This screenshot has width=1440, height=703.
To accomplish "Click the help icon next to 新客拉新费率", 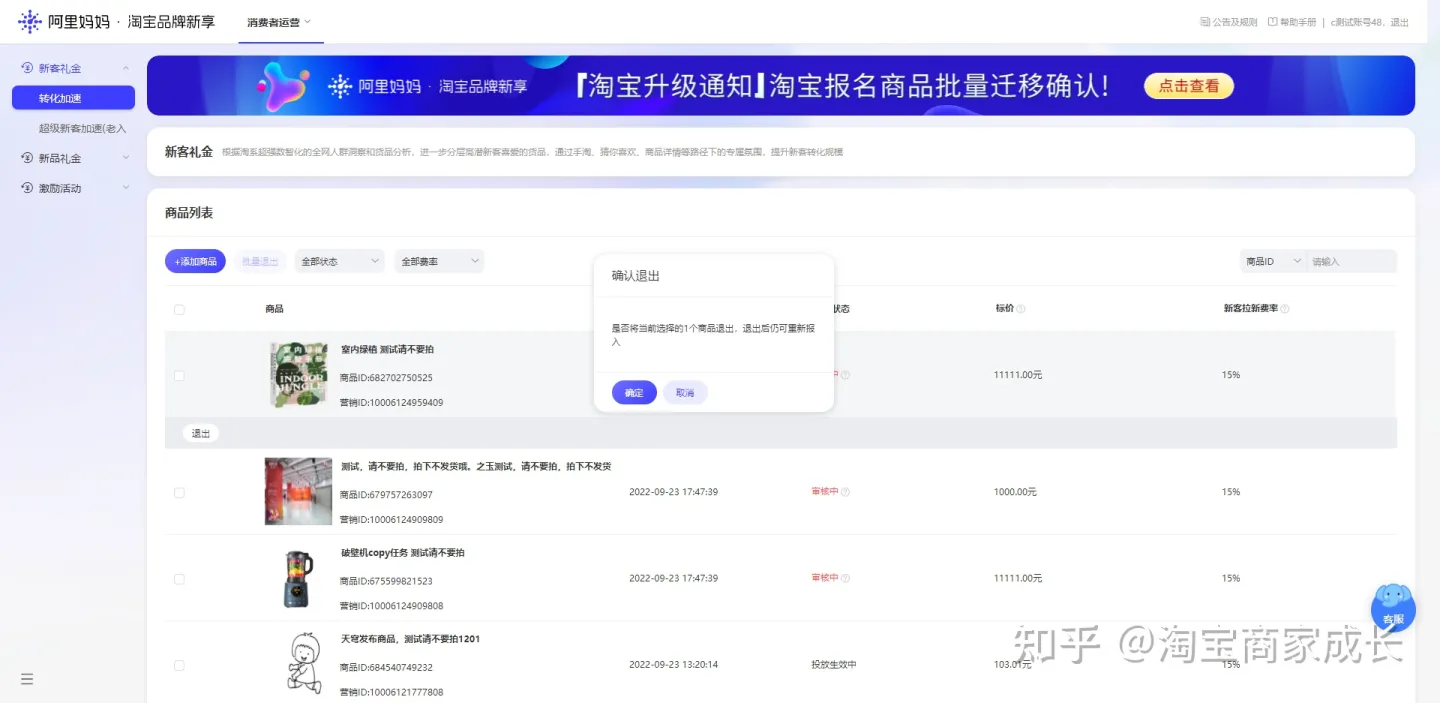I will pyautogui.click(x=1285, y=309).
